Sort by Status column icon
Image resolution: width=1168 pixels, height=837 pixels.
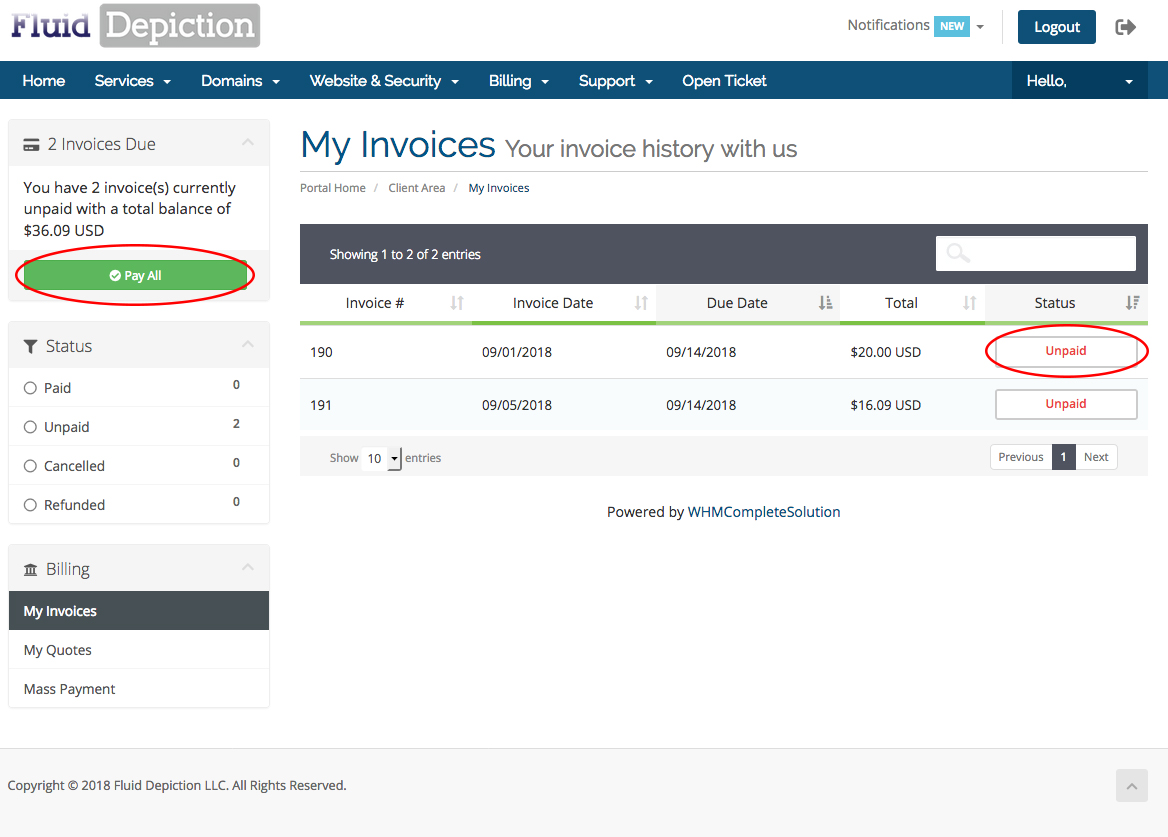pos(1132,302)
